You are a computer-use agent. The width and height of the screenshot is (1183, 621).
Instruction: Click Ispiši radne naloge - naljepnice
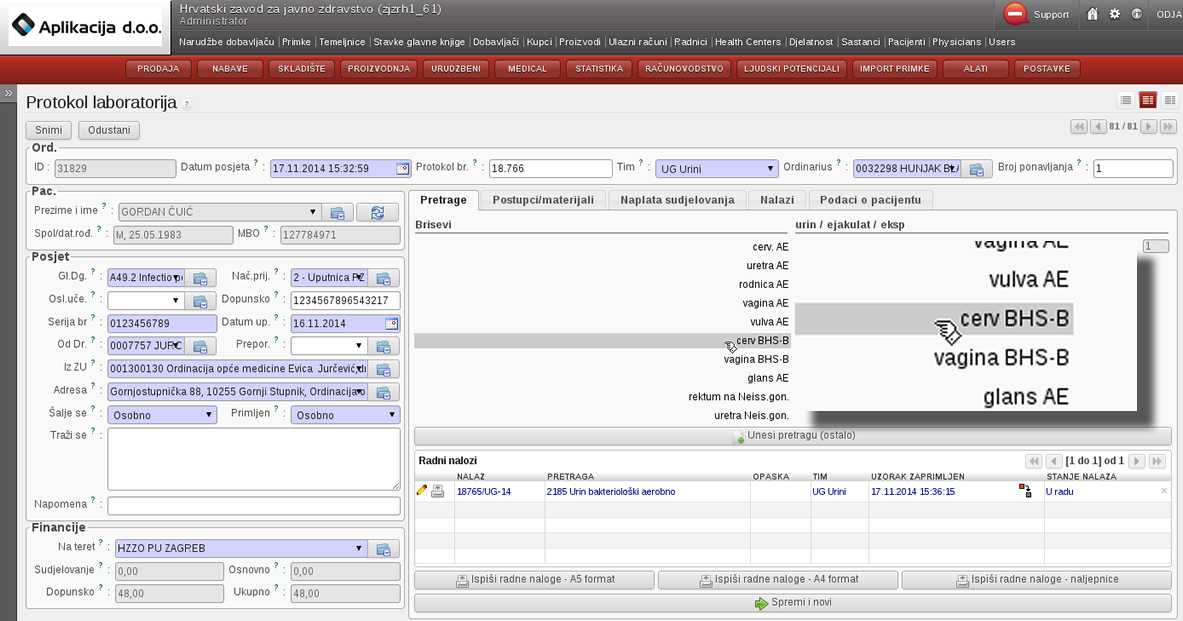1037,579
